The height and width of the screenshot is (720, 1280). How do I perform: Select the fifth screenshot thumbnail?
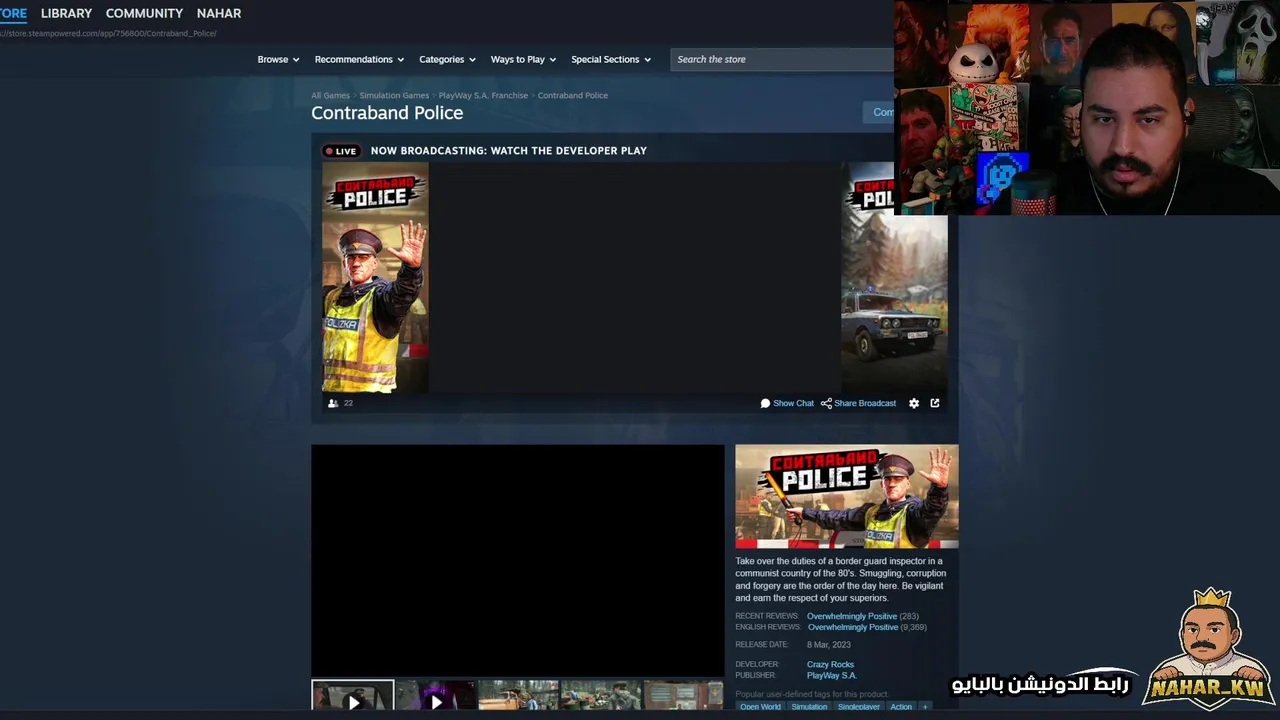tap(683, 695)
